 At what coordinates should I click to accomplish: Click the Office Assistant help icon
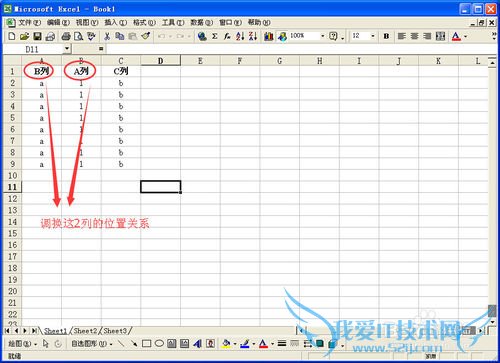(333, 36)
